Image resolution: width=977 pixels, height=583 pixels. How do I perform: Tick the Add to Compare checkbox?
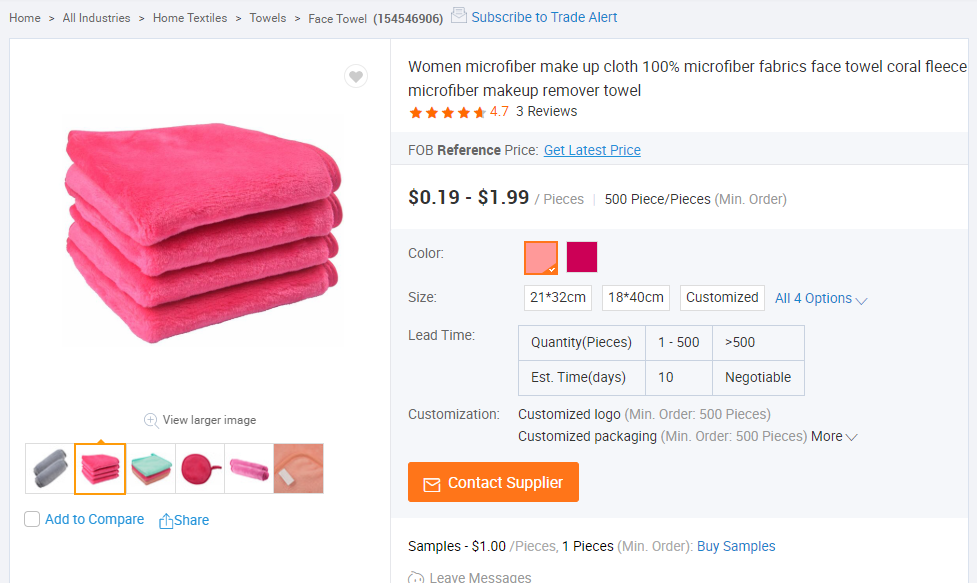click(32, 519)
